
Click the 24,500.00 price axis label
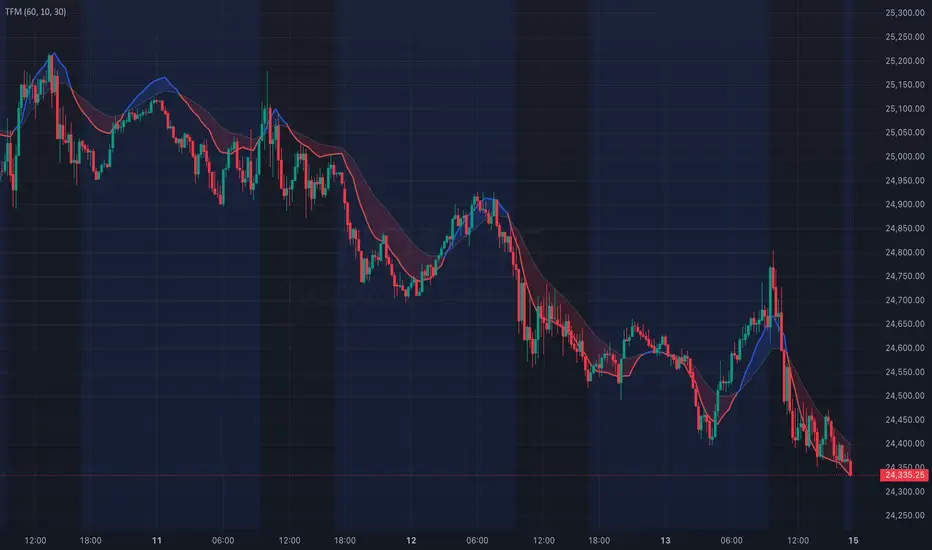(x=905, y=395)
